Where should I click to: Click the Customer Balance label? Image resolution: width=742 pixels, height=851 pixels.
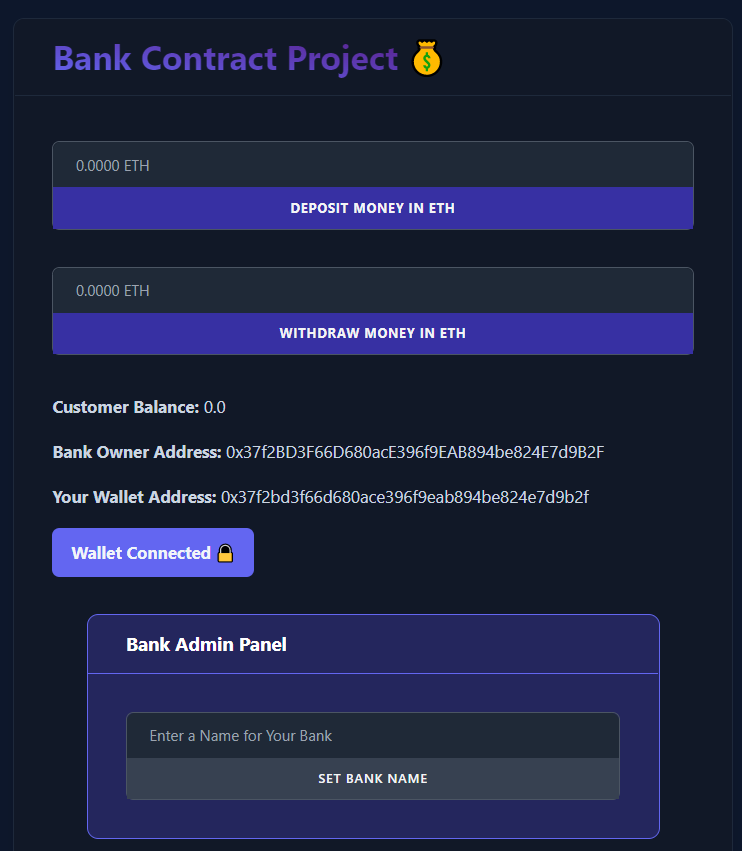(124, 407)
